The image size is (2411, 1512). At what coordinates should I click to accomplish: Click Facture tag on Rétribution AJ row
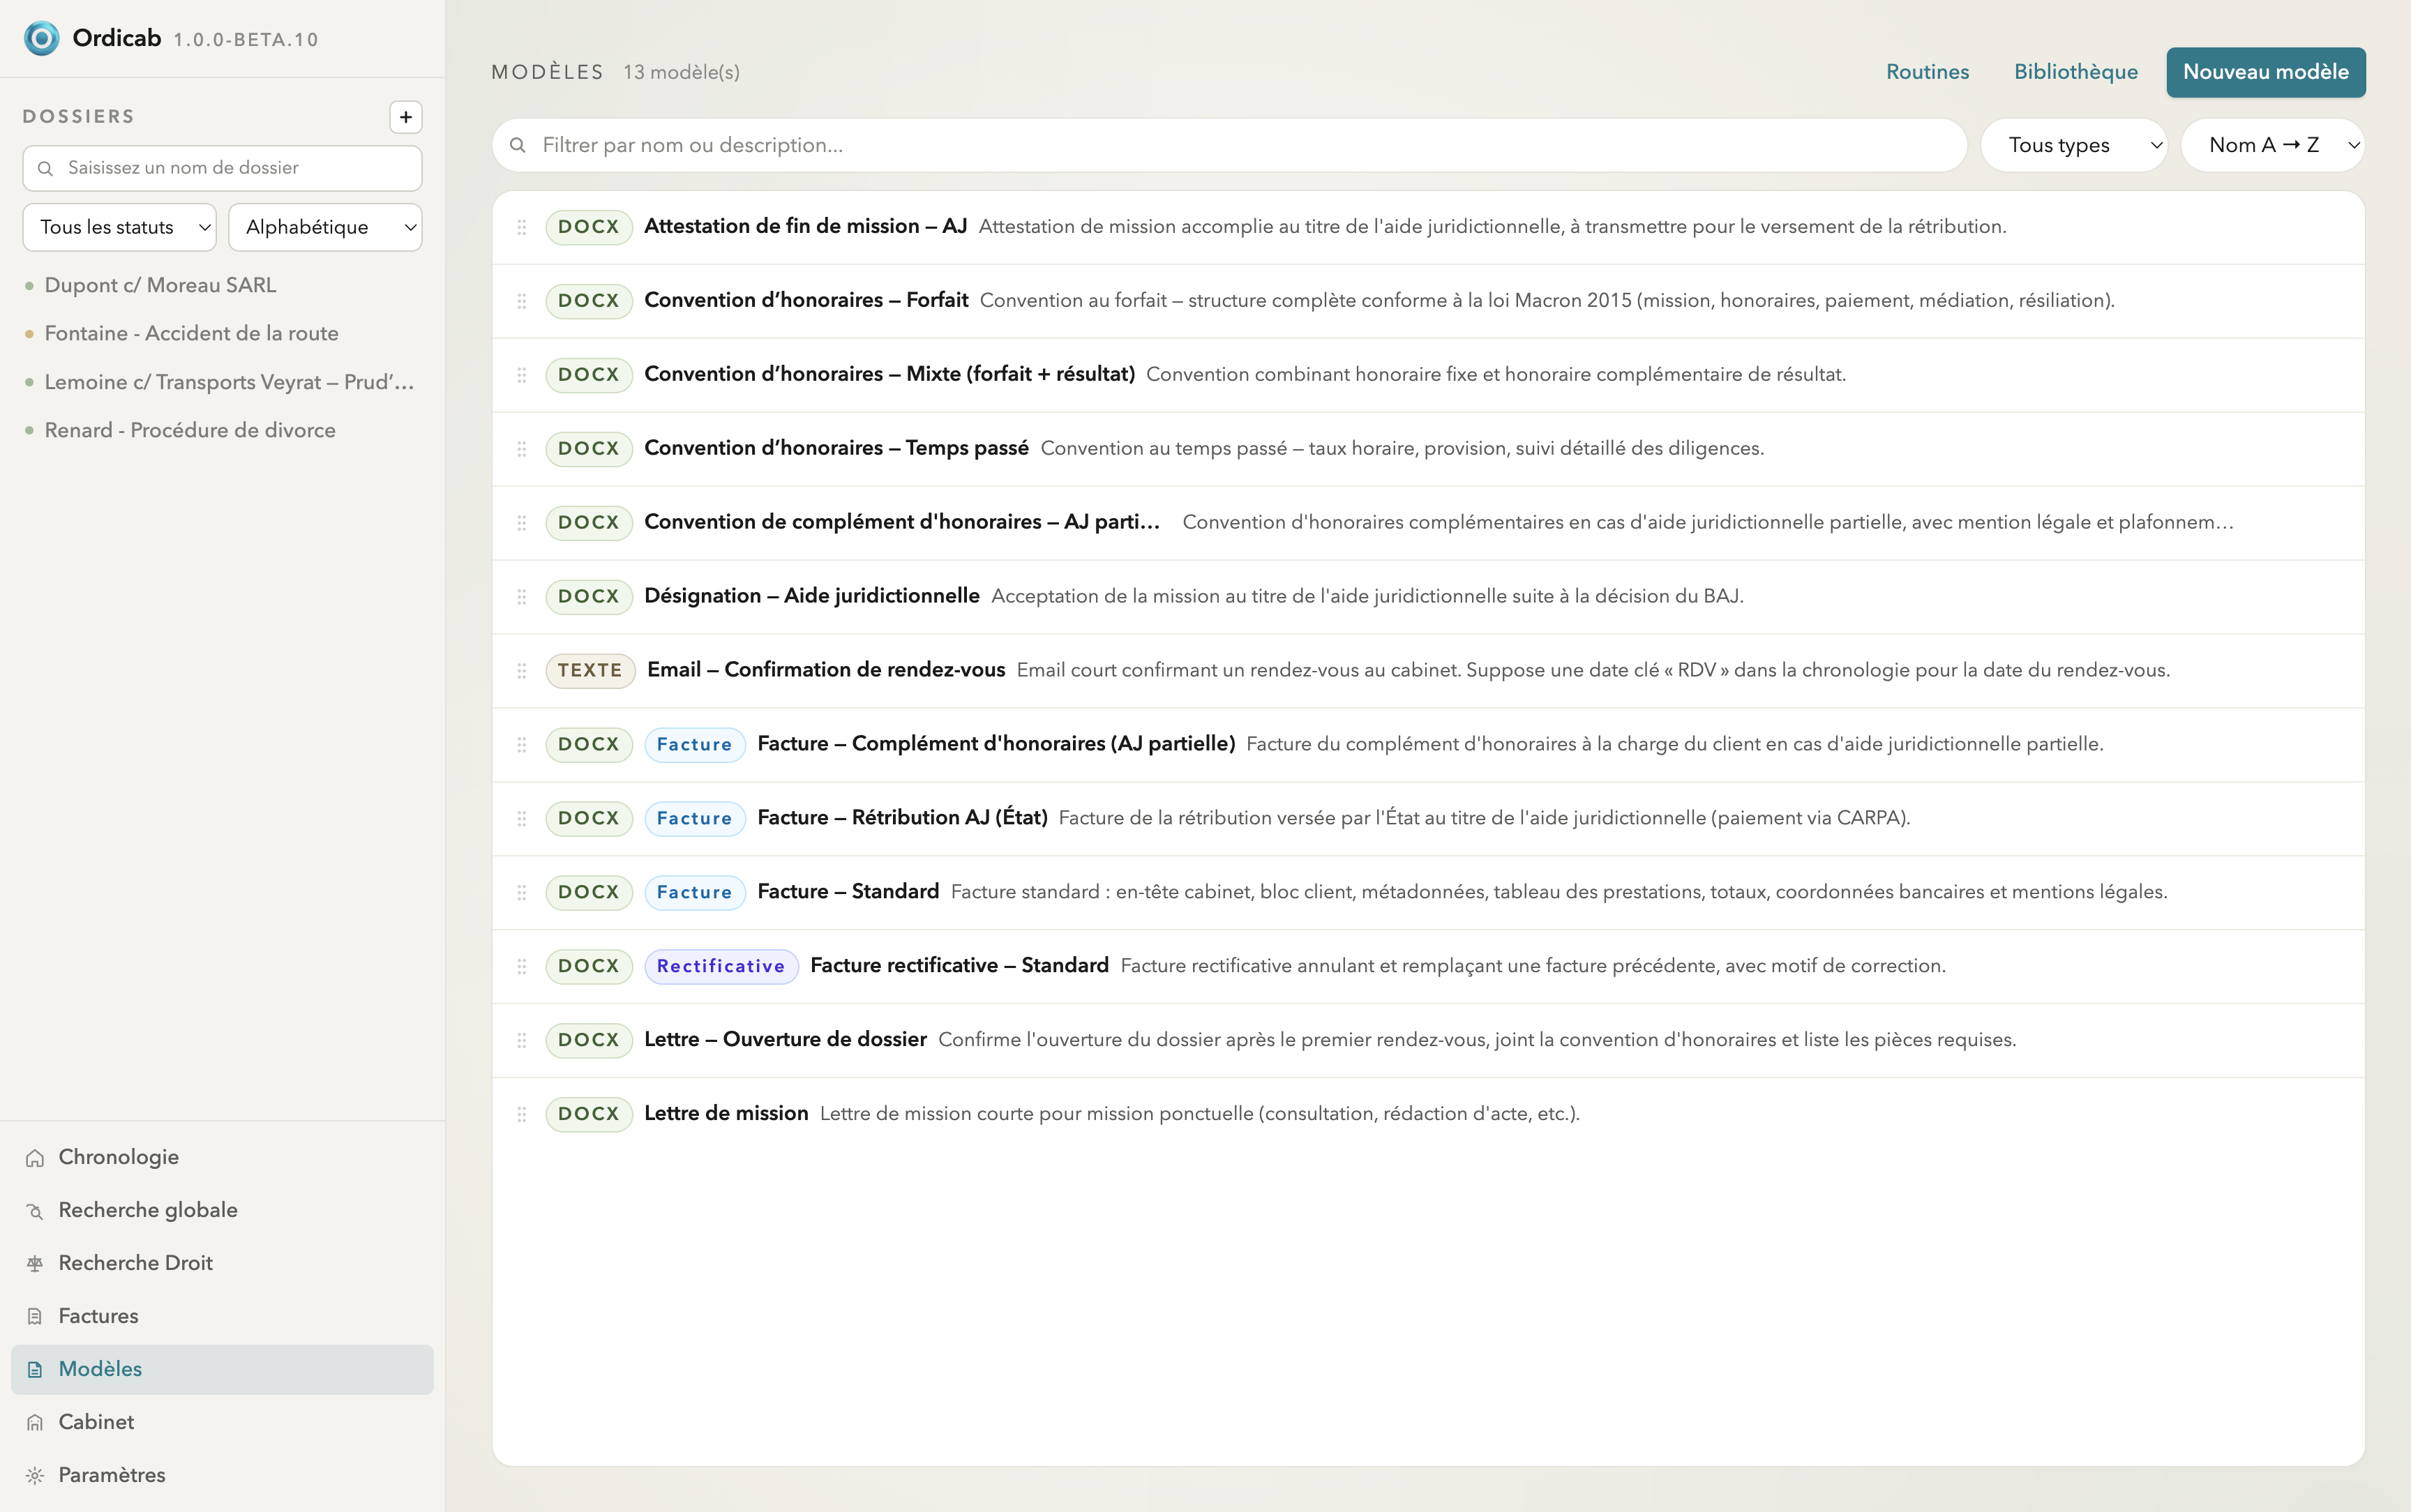pyautogui.click(x=694, y=818)
